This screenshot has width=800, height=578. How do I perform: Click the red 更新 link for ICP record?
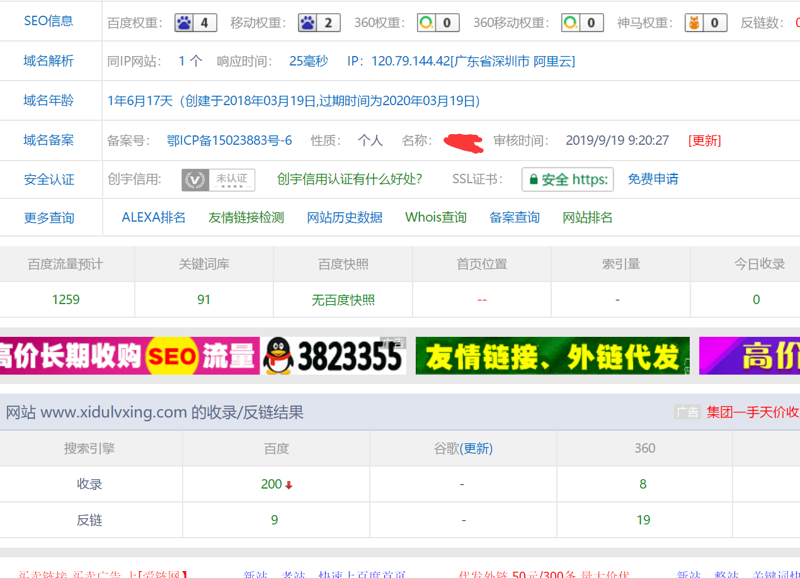[705, 140]
